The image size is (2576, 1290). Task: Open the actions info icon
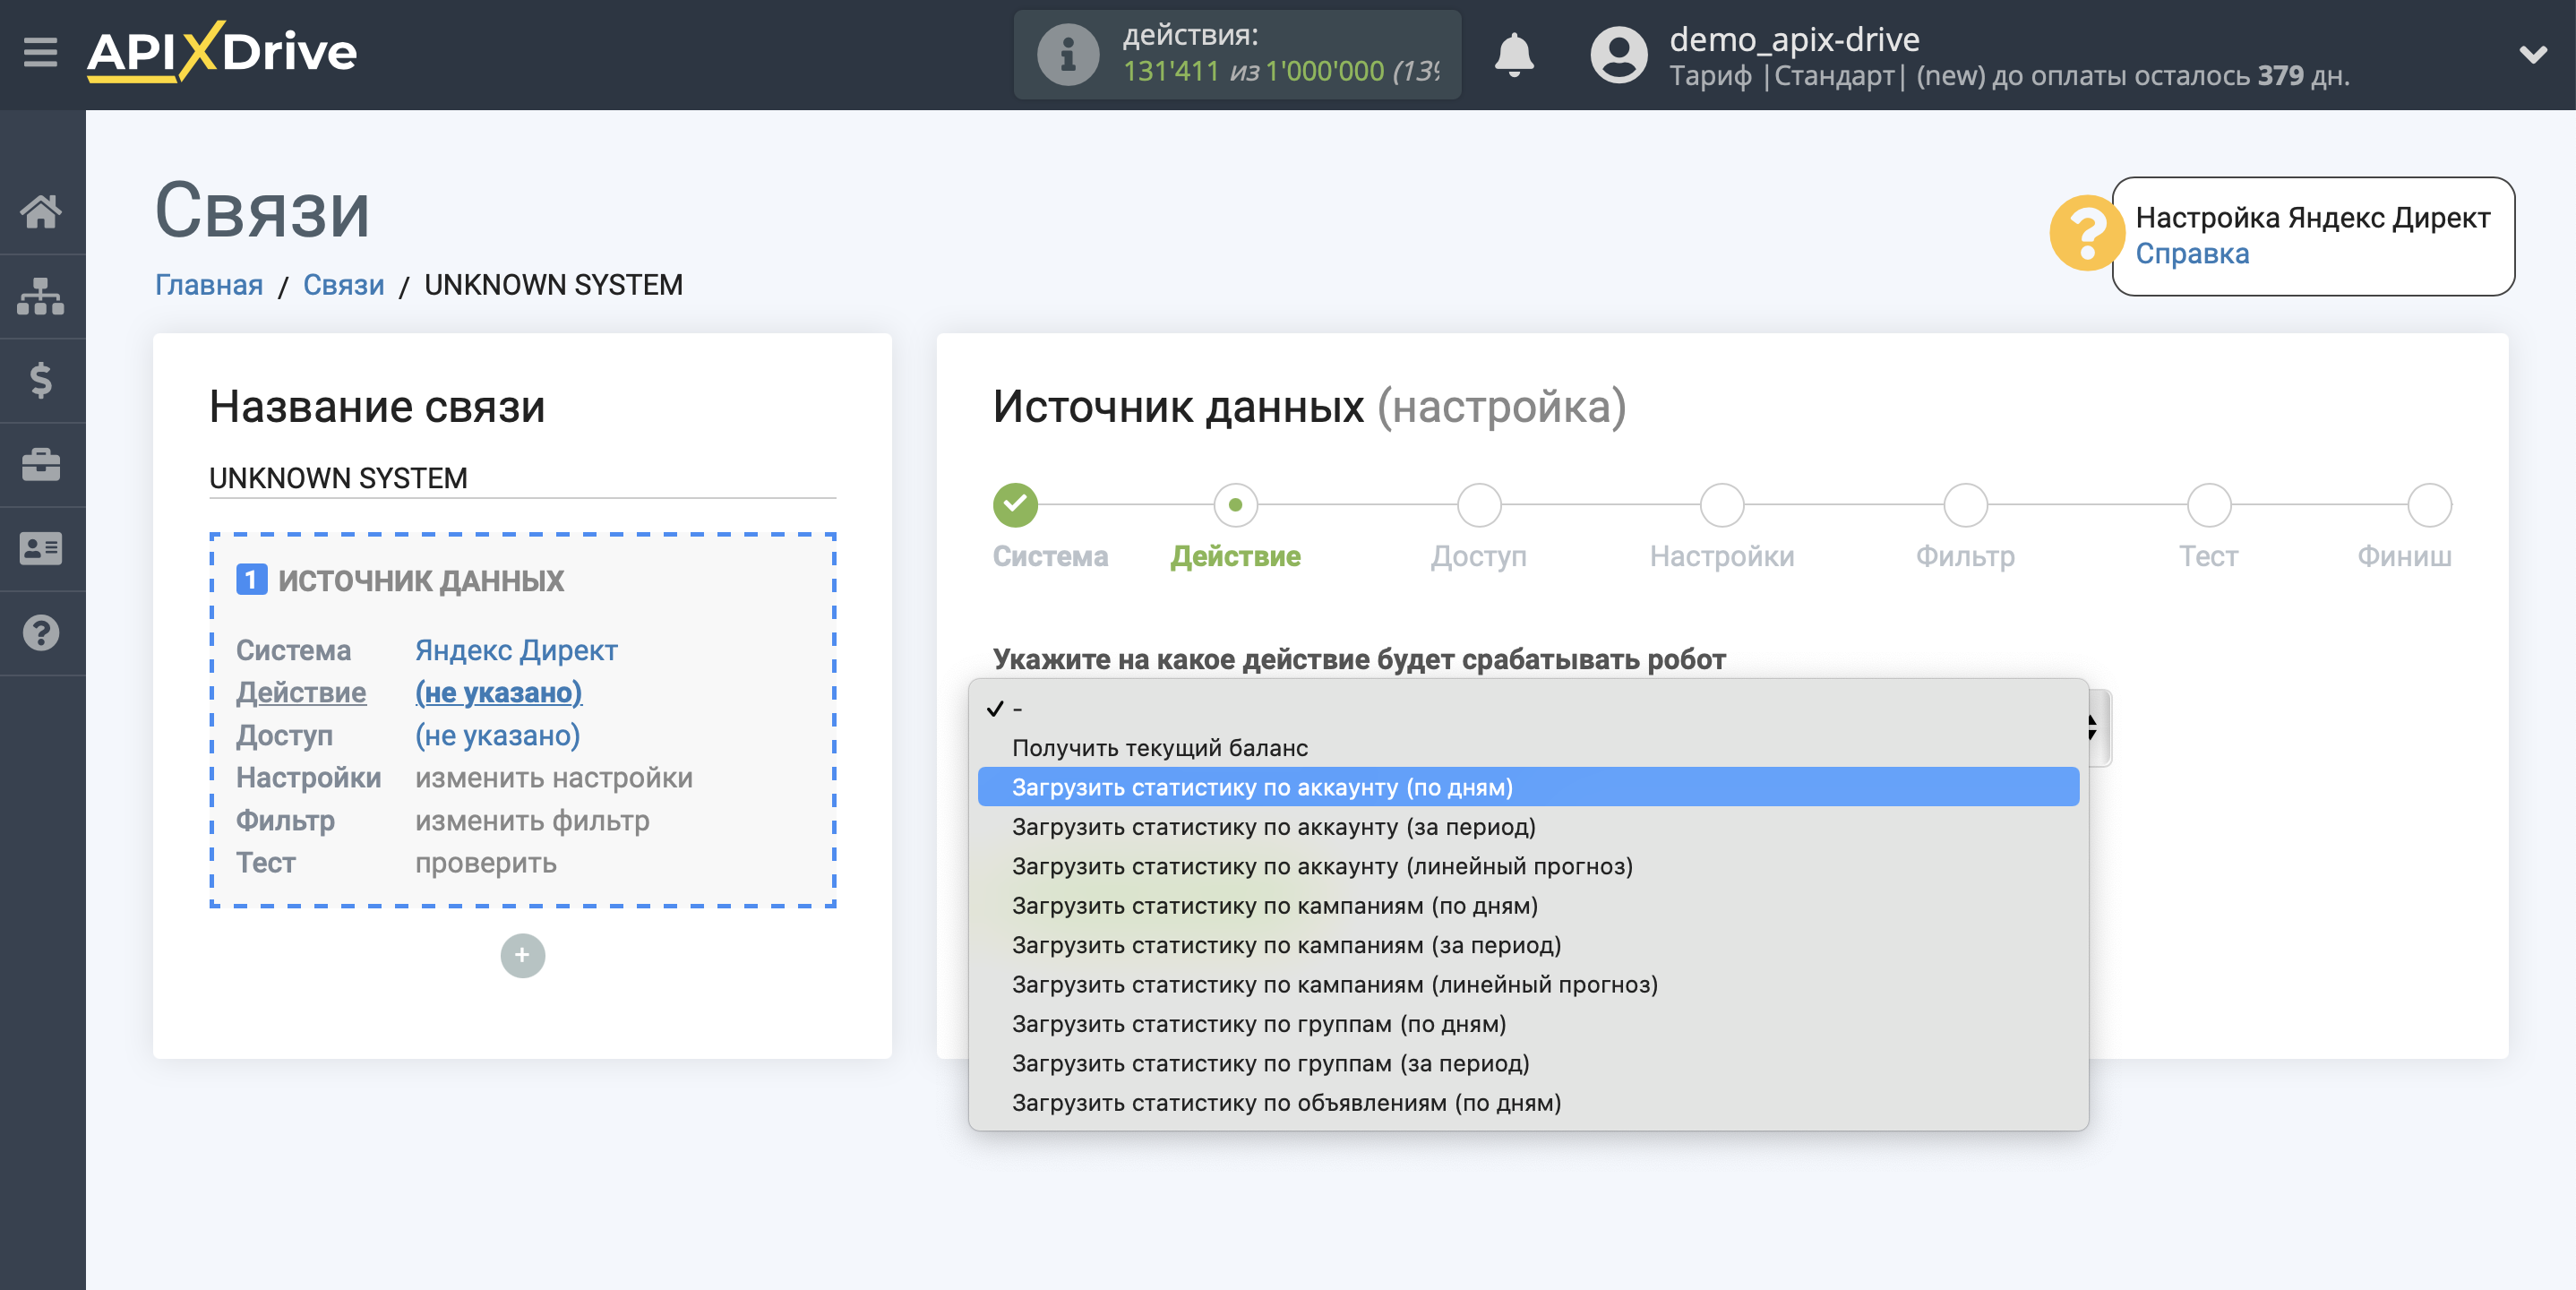tap(1067, 54)
